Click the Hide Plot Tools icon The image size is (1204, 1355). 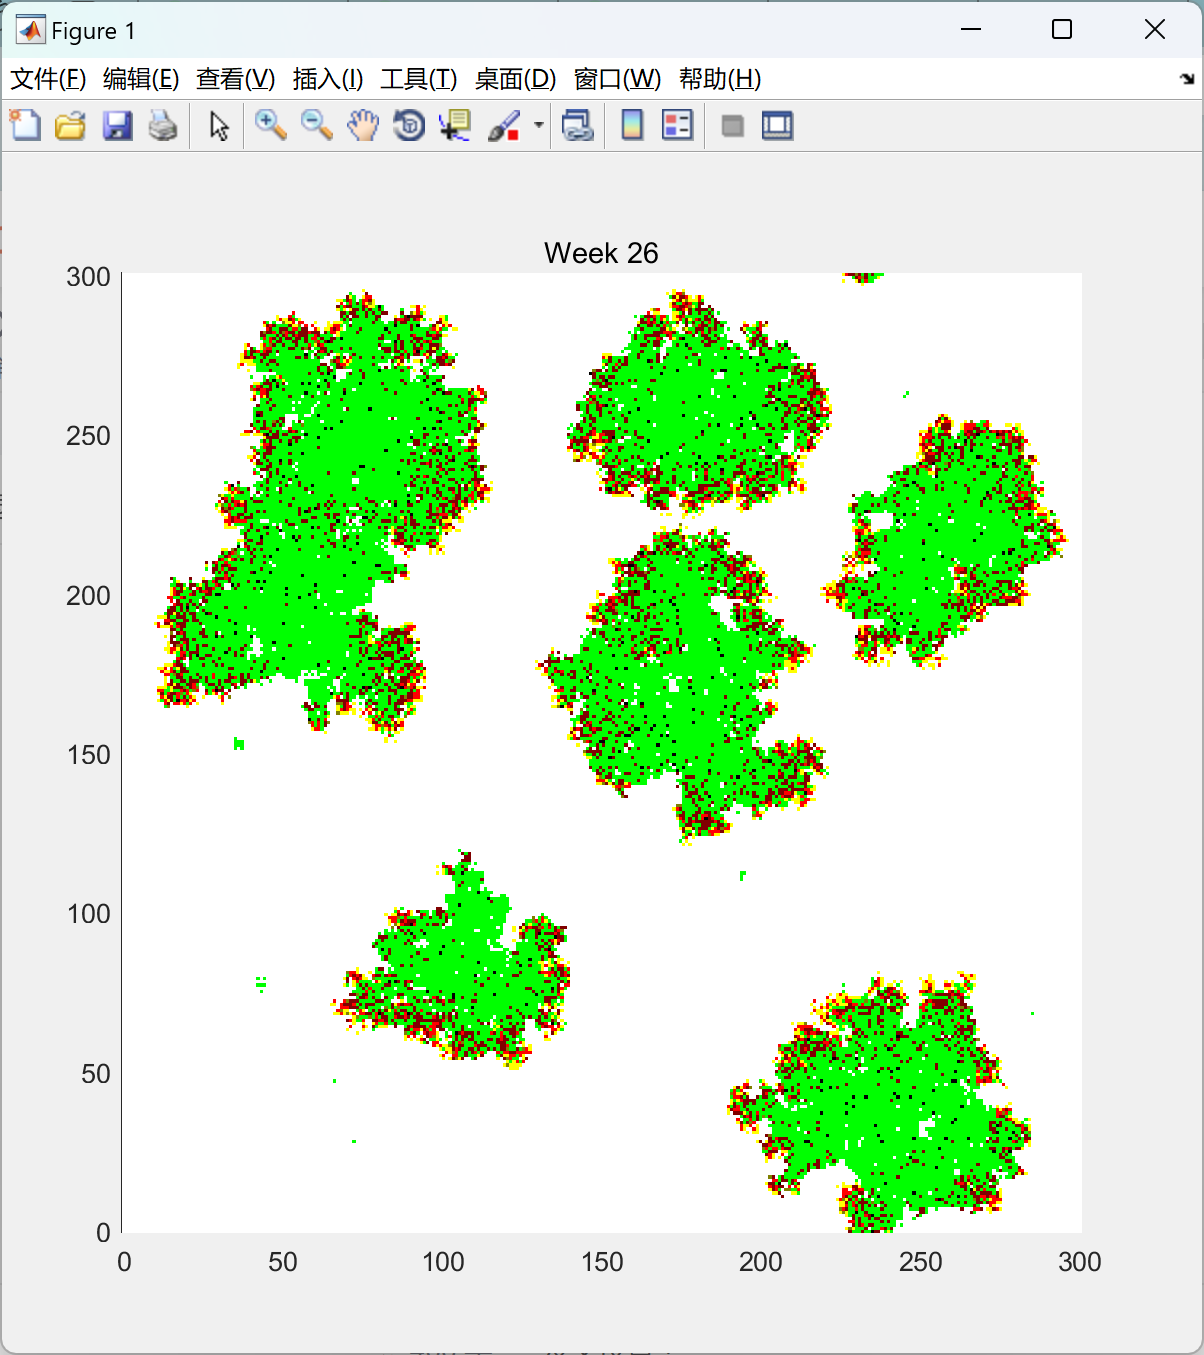[732, 125]
